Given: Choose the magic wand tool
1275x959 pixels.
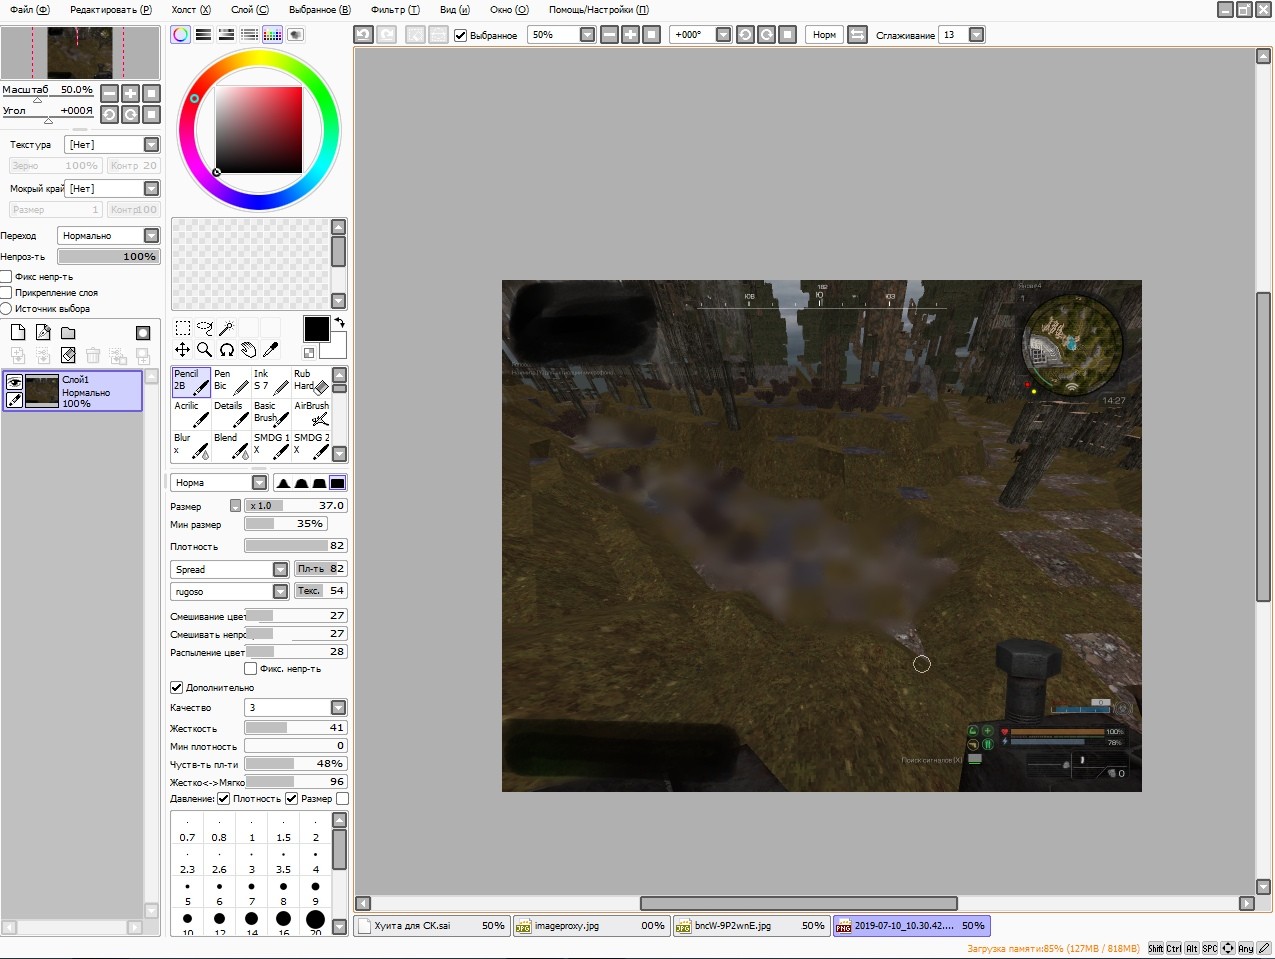Looking at the screenshot, I should click(226, 328).
